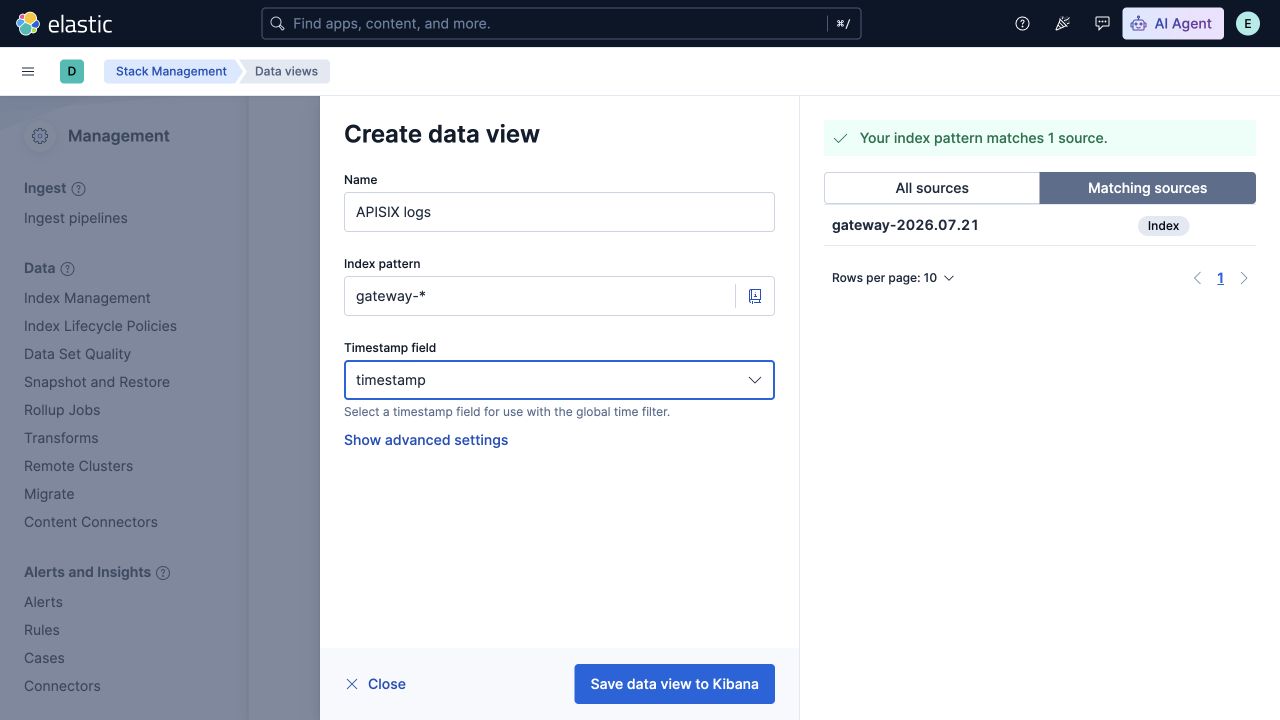Click the Index badge

coord(1163,226)
